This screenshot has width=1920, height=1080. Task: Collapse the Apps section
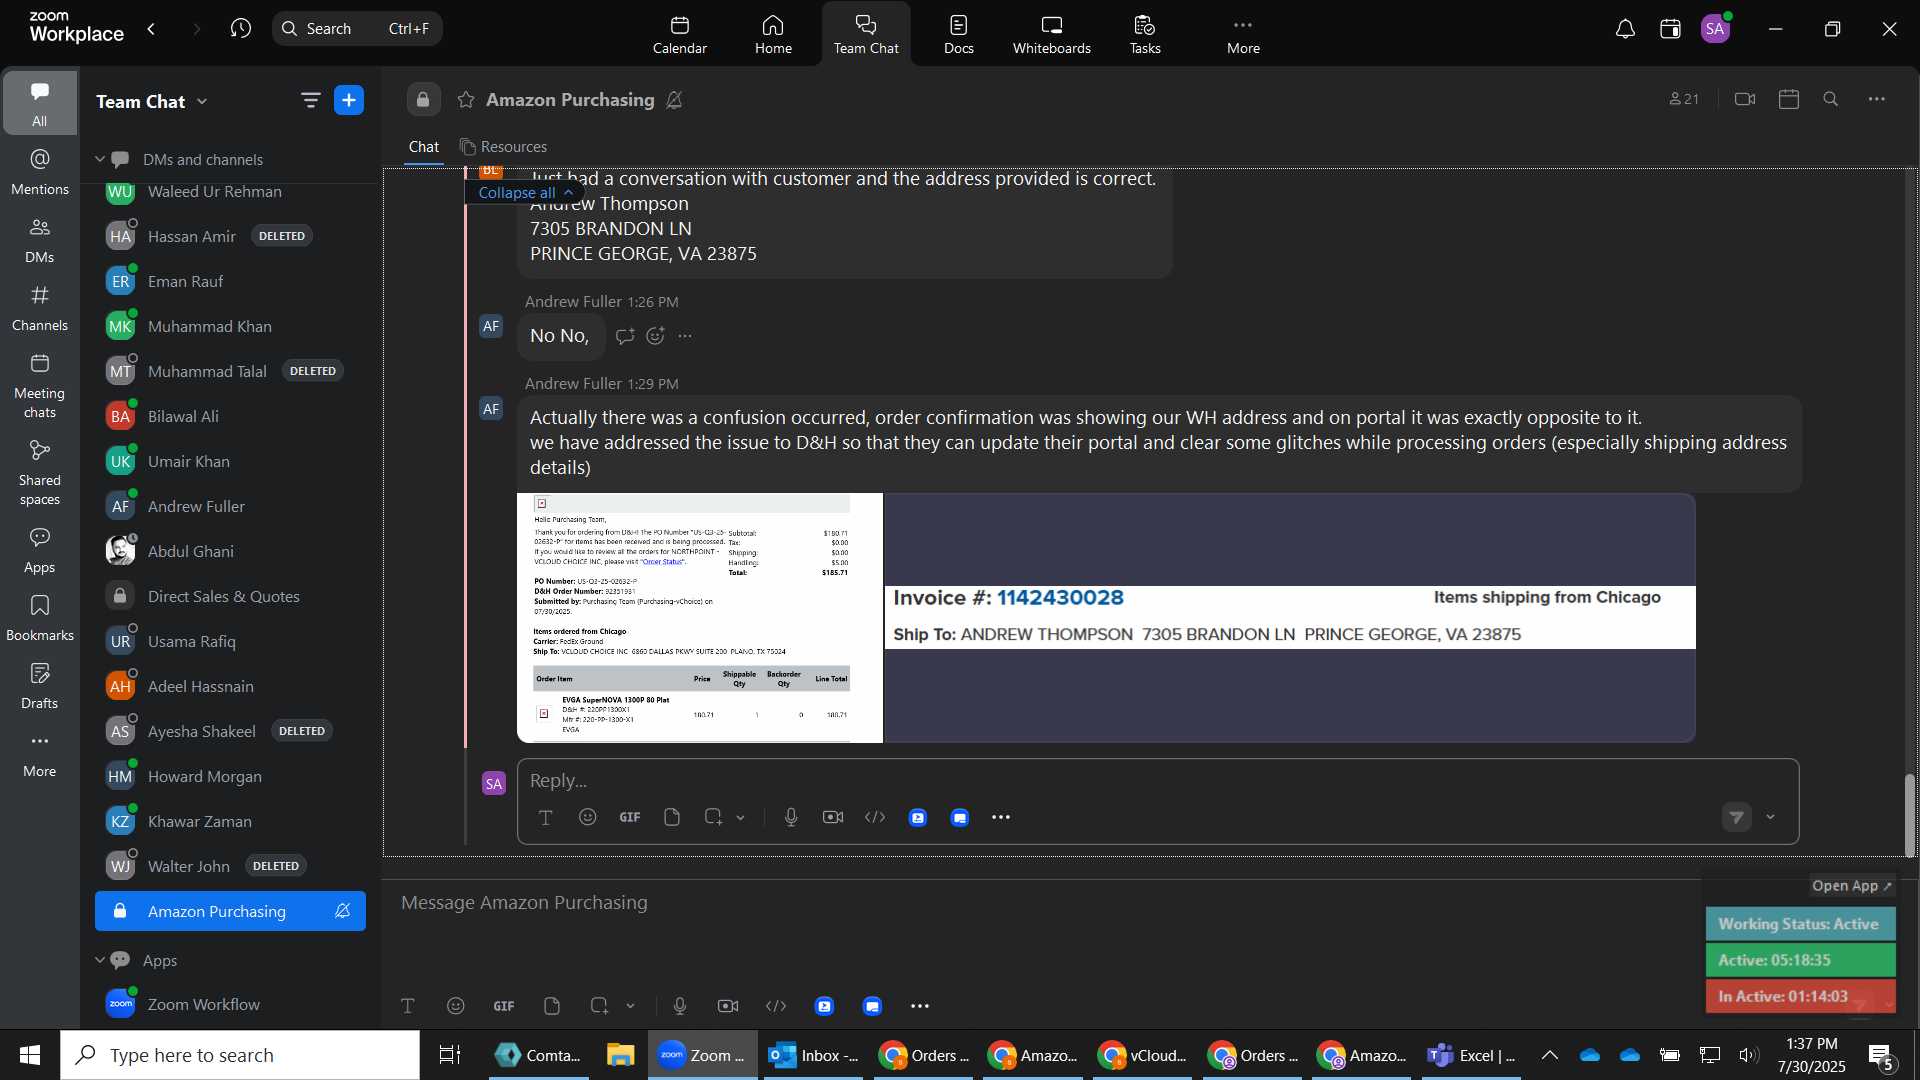[x=100, y=960]
